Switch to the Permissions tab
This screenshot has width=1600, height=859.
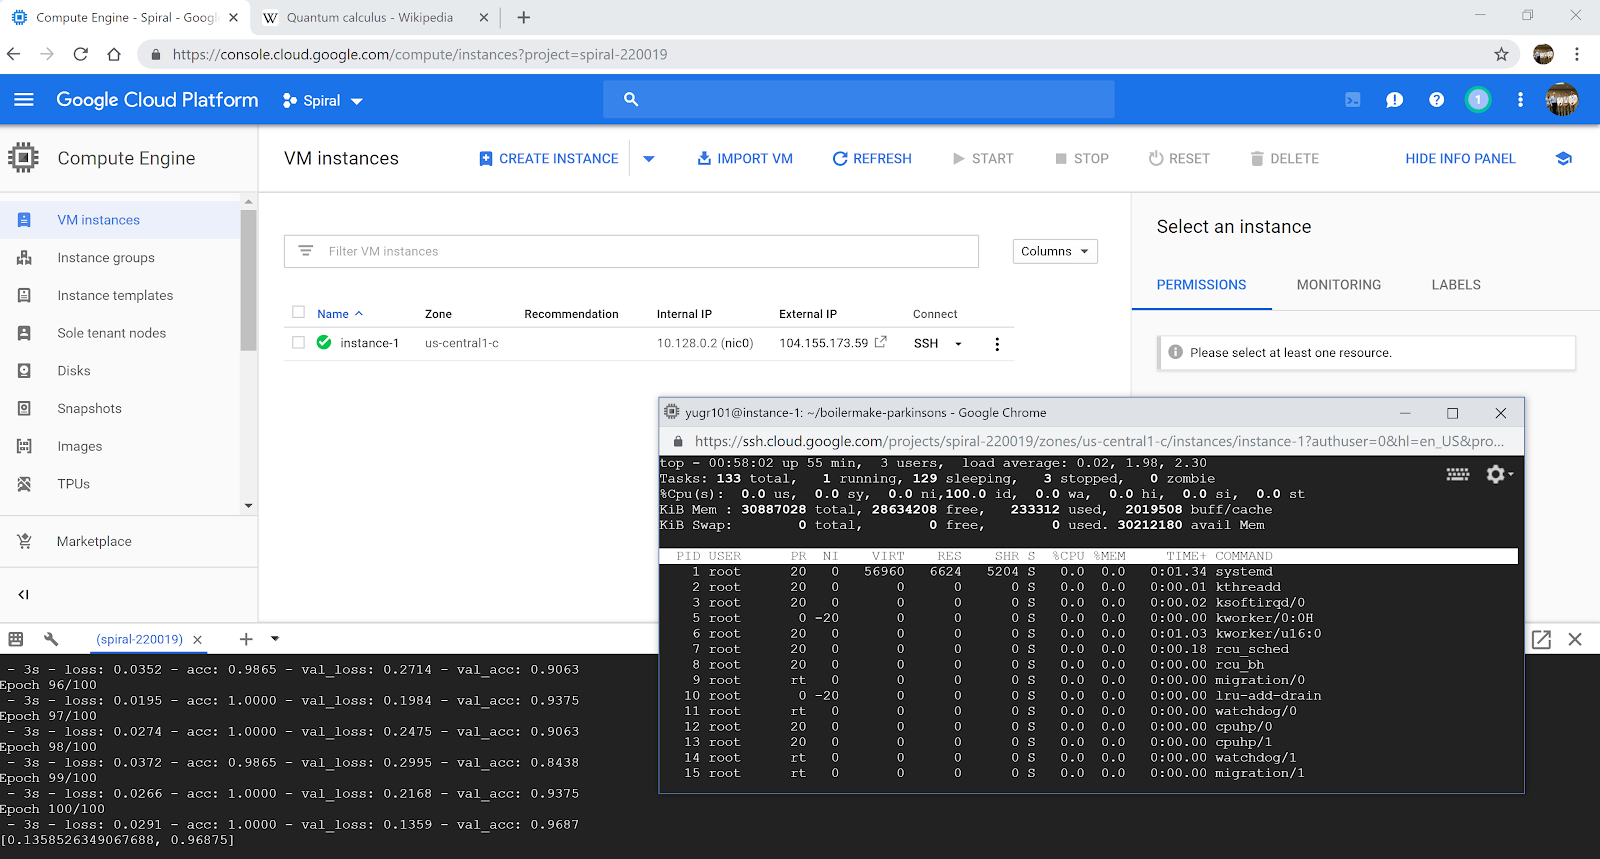tap(1201, 285)
